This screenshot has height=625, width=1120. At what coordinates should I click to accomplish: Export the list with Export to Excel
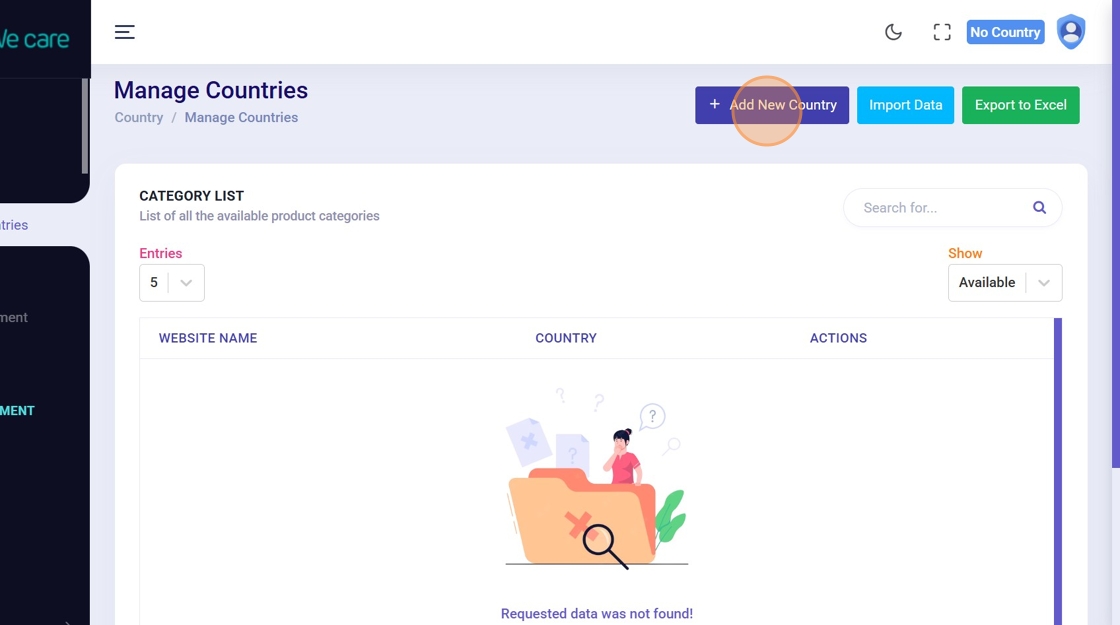tap(1020, 105)
